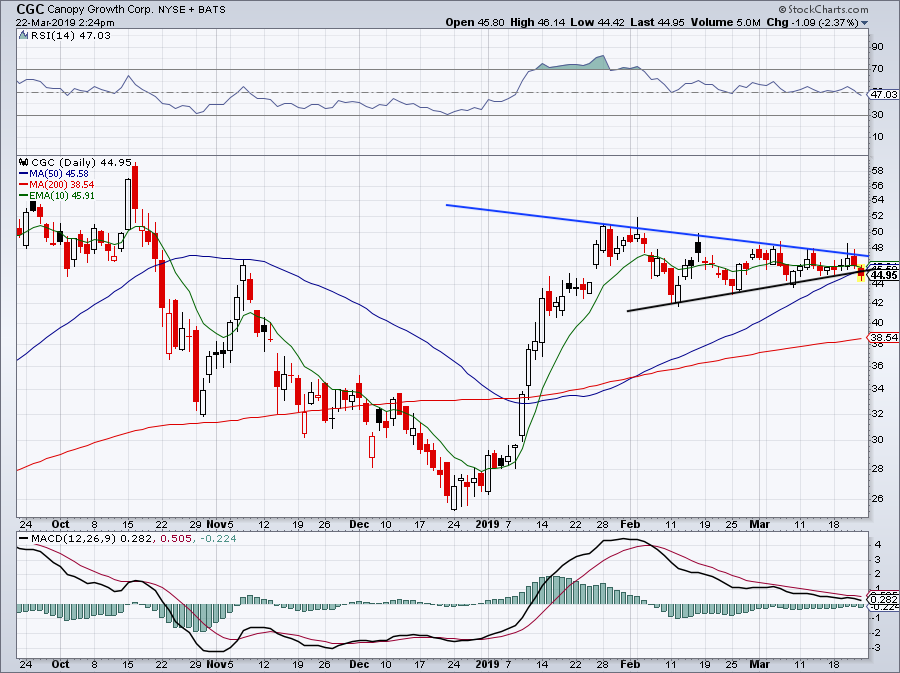Click the CGC ticker symbol in header
The width and height of the screenshot is (900, 673).
click(x=30, y=9)
